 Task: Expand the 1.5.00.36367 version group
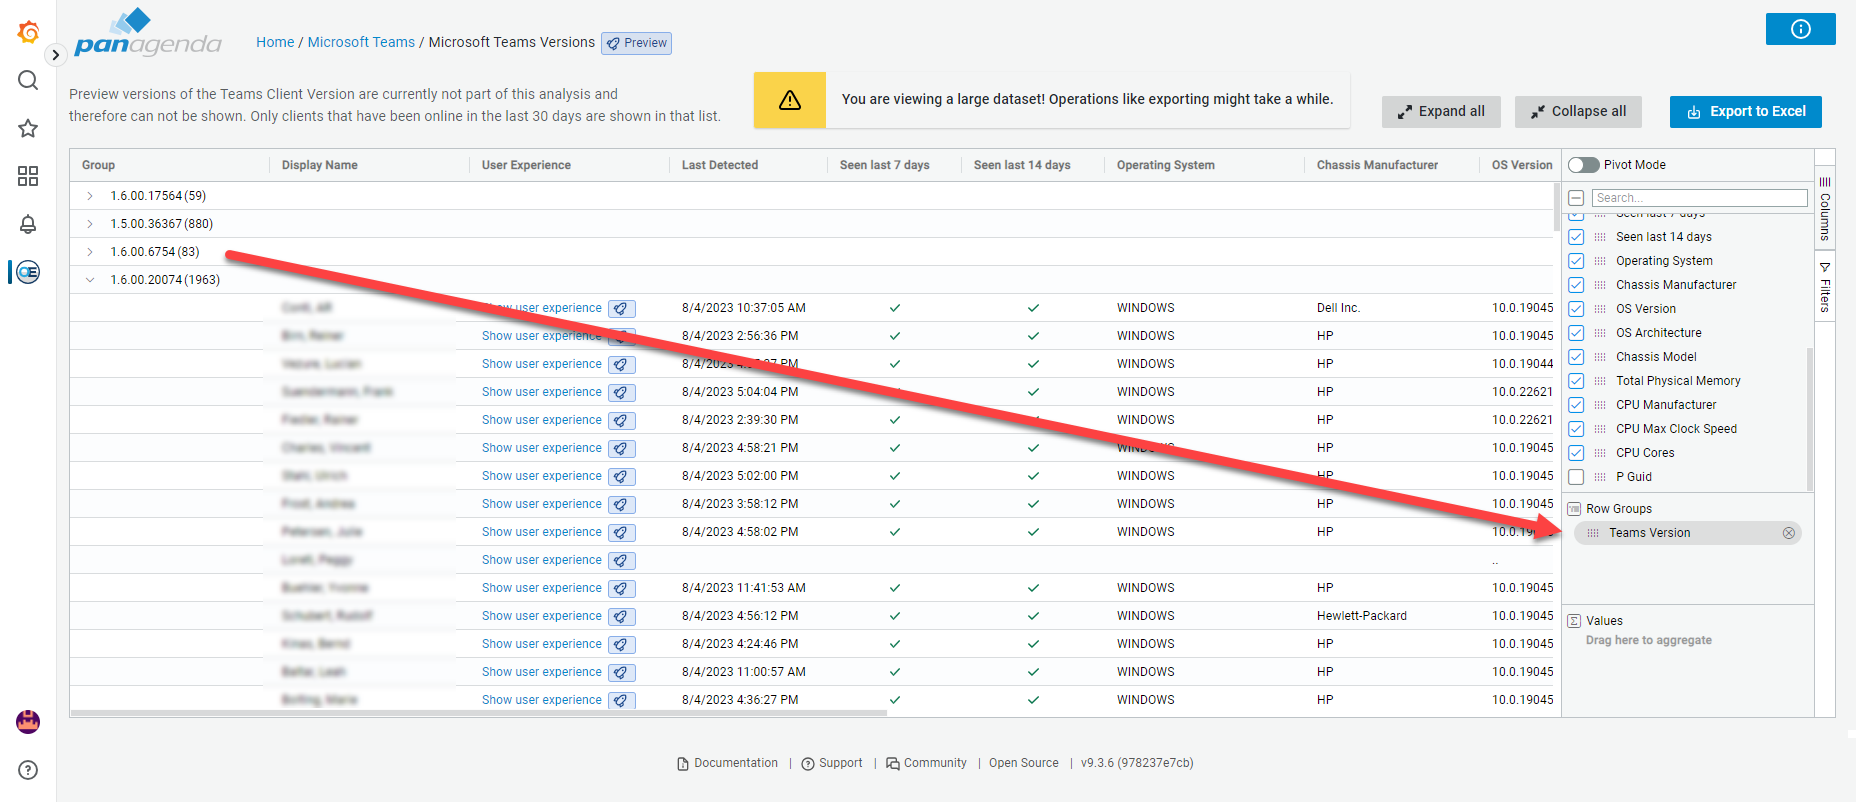coord(90,224)
